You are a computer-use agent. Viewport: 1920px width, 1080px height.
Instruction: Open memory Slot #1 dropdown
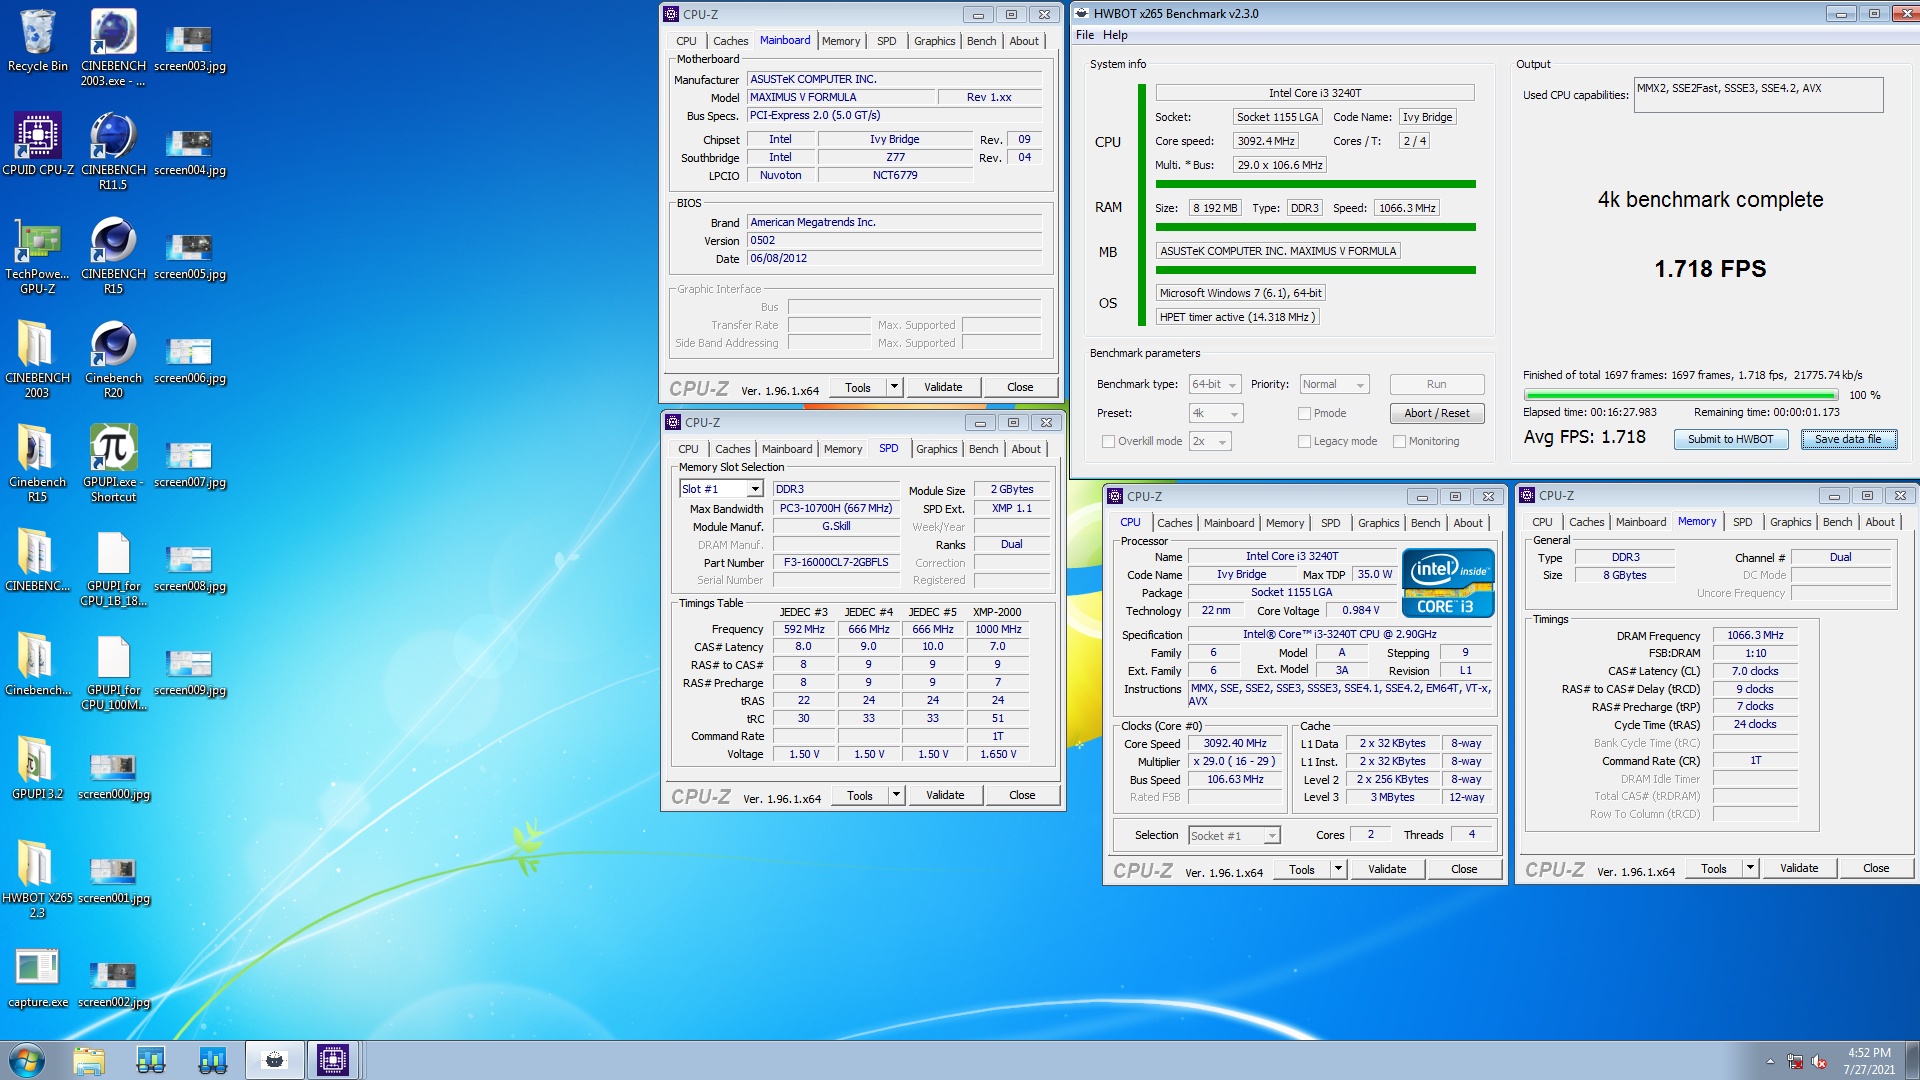[721, 489]
